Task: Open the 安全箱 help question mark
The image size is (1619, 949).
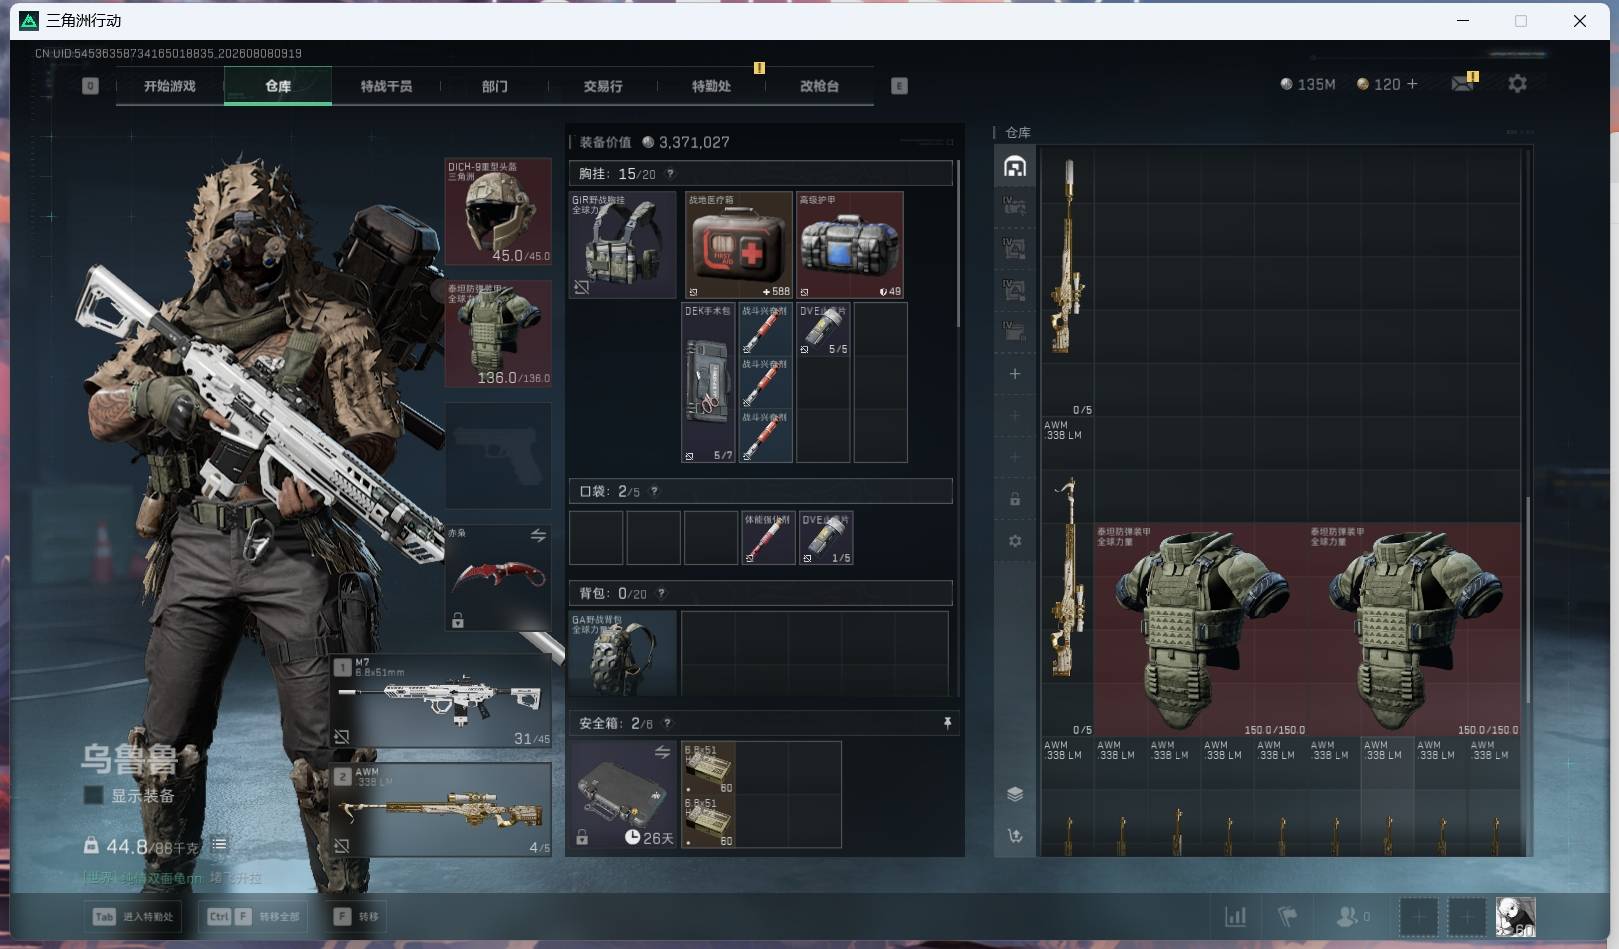Action: (x=667, y=723)
